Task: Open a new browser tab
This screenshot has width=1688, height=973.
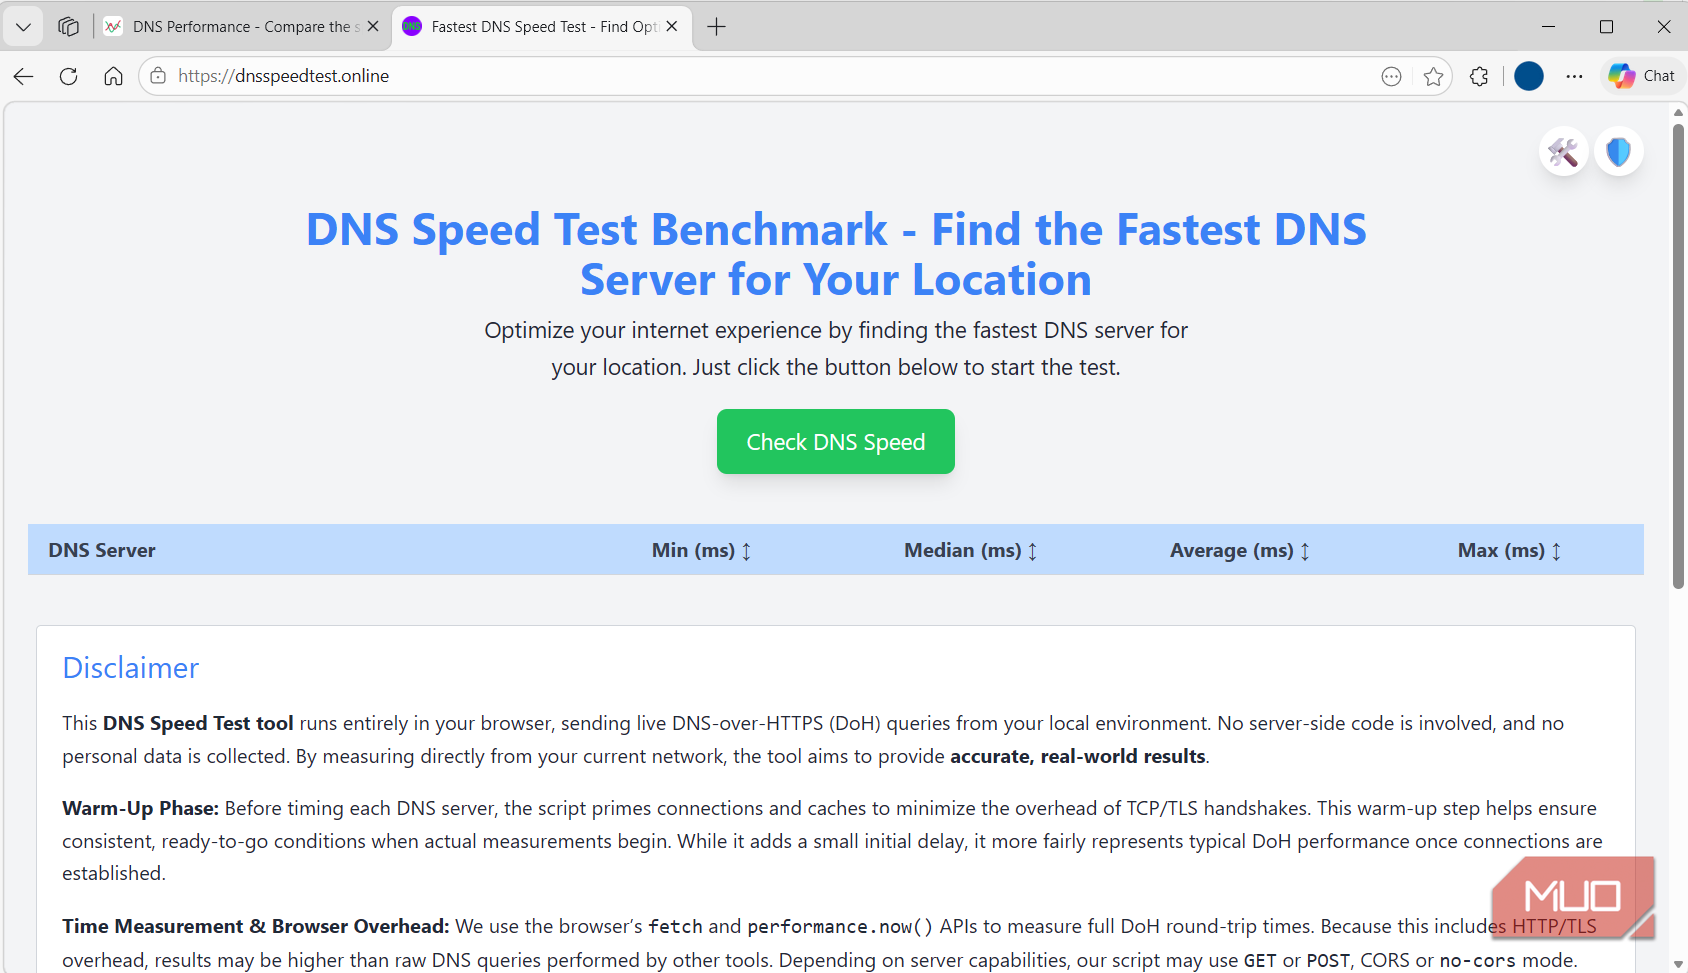Action: pos(716,27)
